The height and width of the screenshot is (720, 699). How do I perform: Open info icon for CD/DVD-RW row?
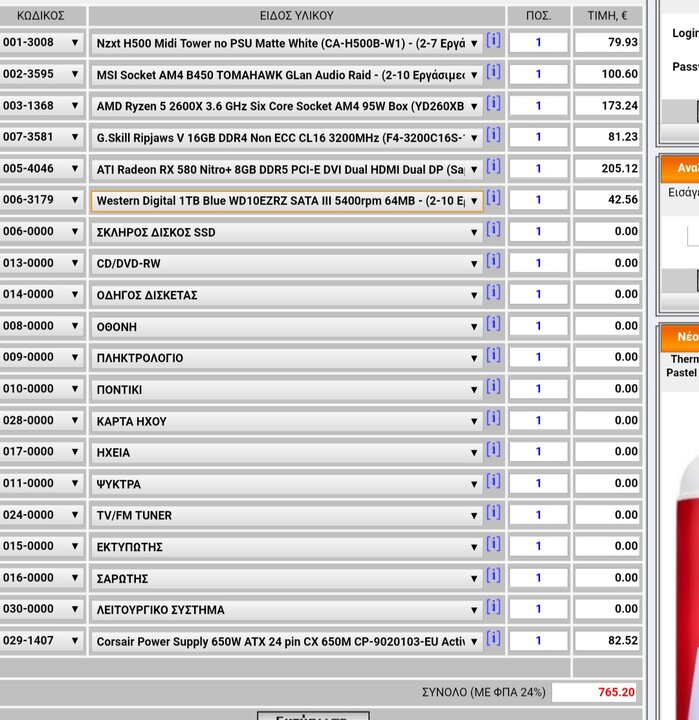pyautogui.click(x=493, y=262)
